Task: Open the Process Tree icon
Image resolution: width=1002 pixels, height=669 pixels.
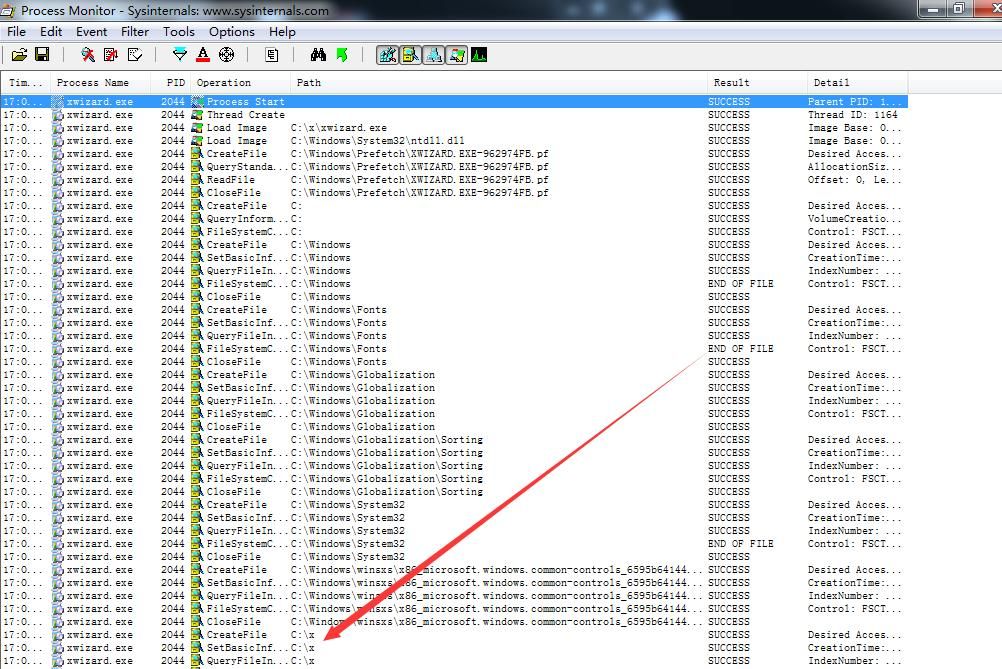Action: click(x=272, y=55)
